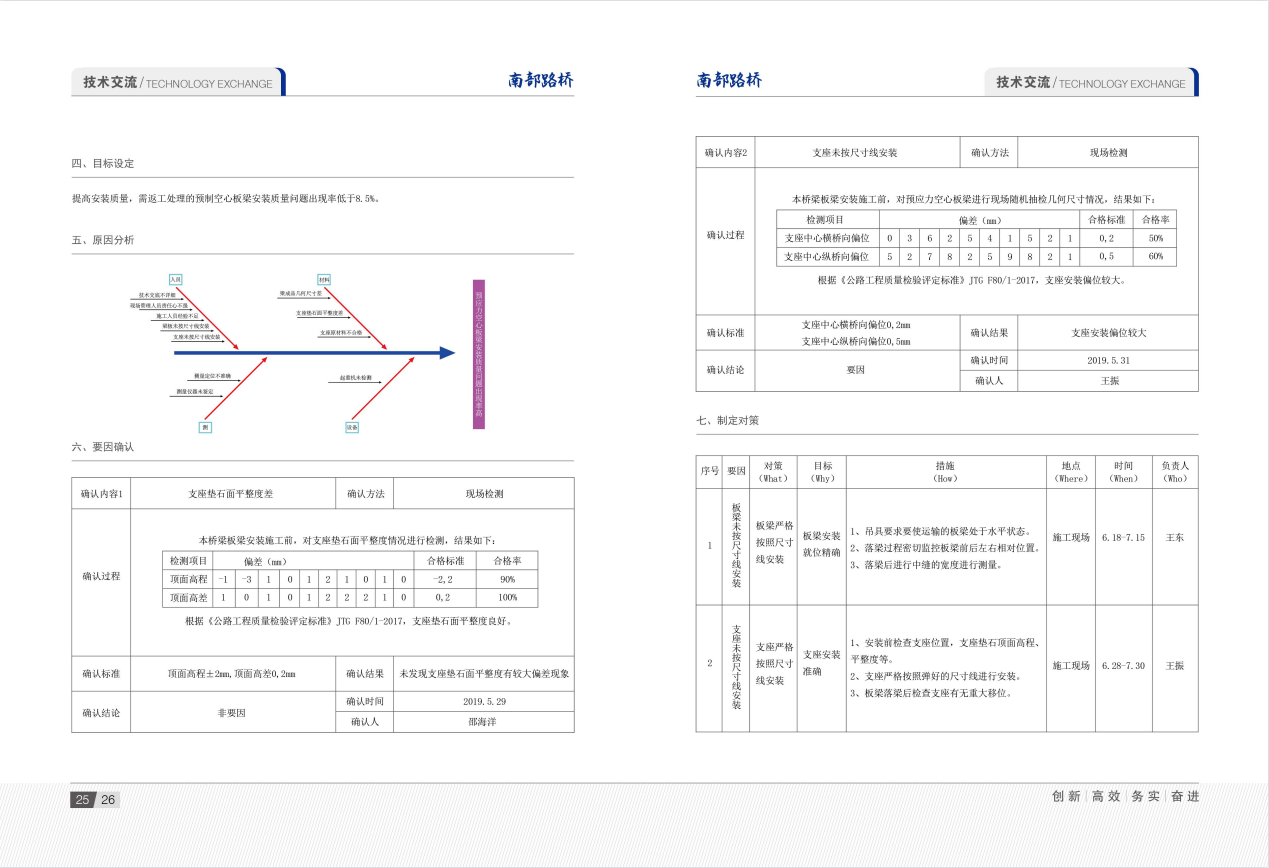Select the heading "四、目标设定"
The width and height of the screenshot is (1269, 868).
pos(103,163)
